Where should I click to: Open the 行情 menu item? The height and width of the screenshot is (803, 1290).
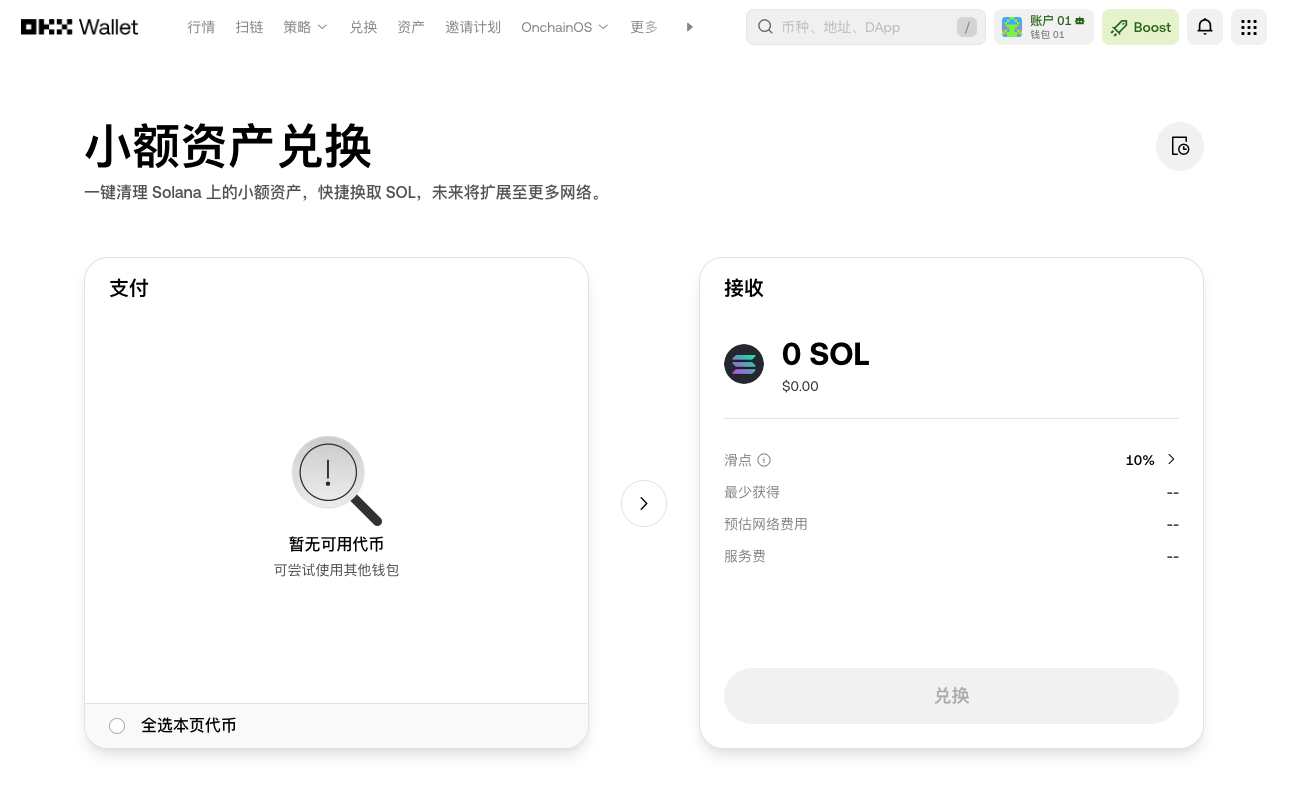coord(200,27)
